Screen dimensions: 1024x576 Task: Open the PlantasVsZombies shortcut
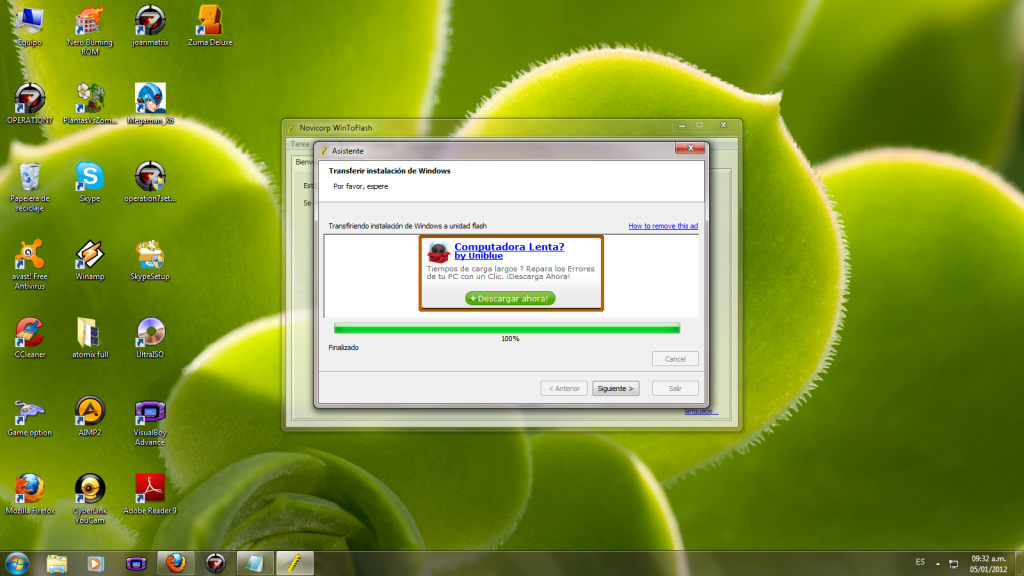[90, 104]
